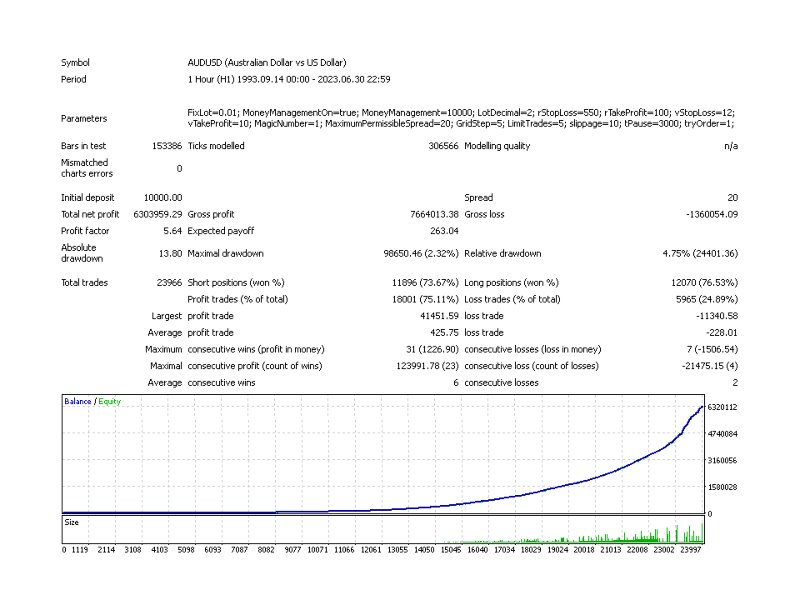This screenshot has height=600, width=800.
Task: Click the 6320112 value on chart axis
Action: coord(722,407)
